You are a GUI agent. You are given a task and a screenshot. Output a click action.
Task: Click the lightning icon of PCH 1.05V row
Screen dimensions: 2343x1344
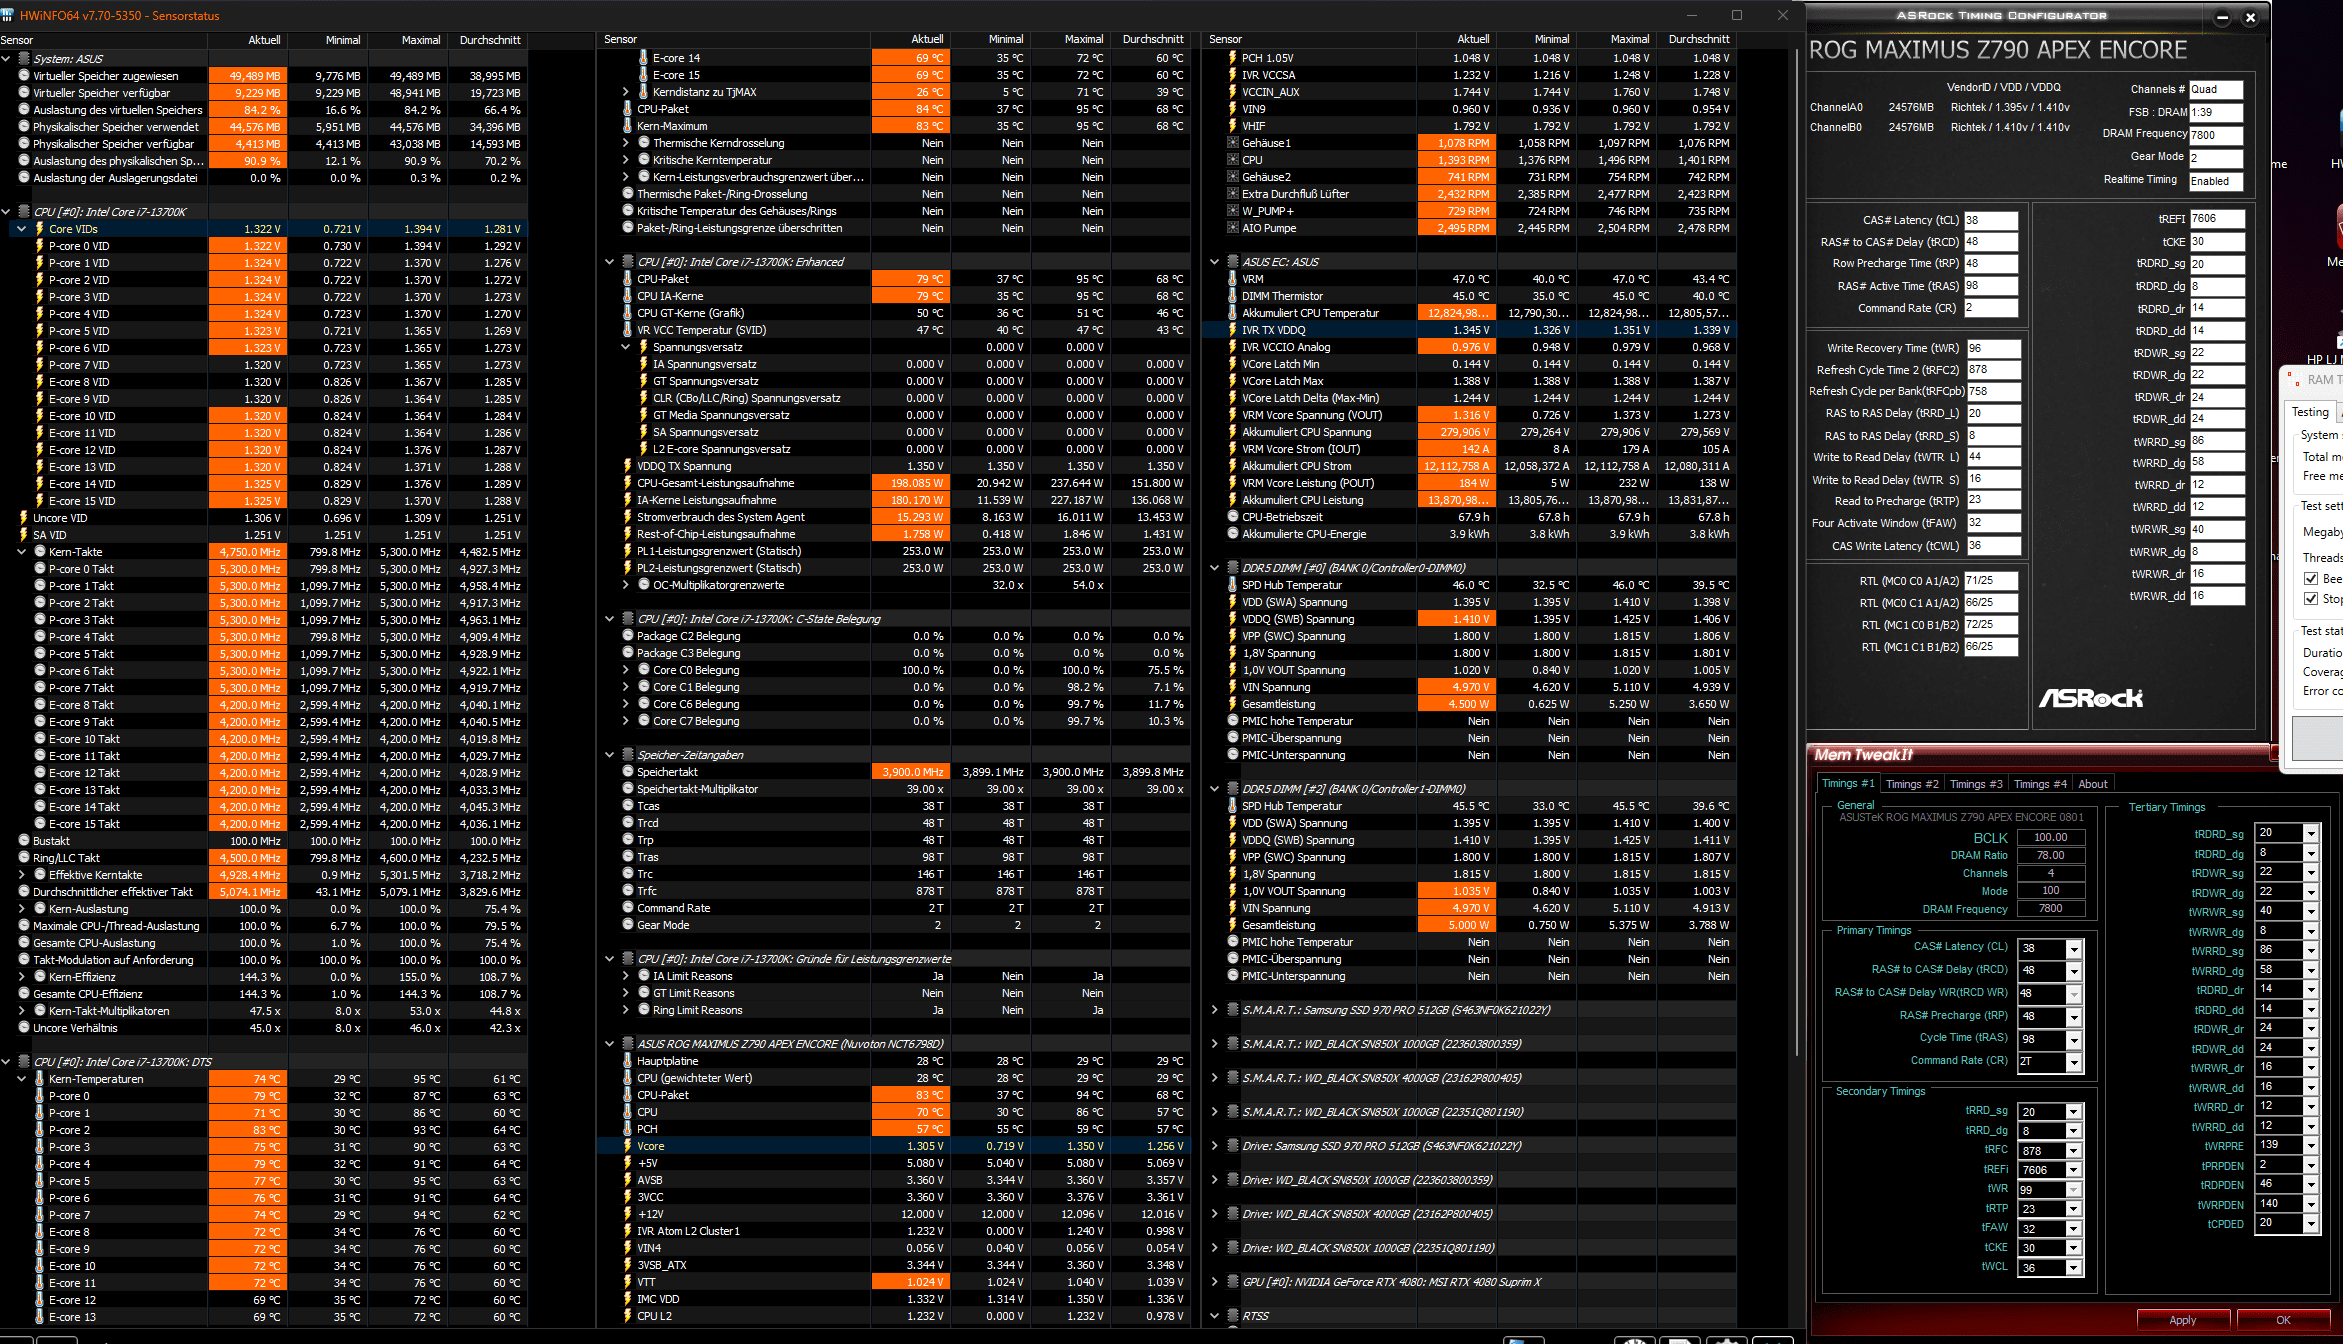coord(1233,58)
